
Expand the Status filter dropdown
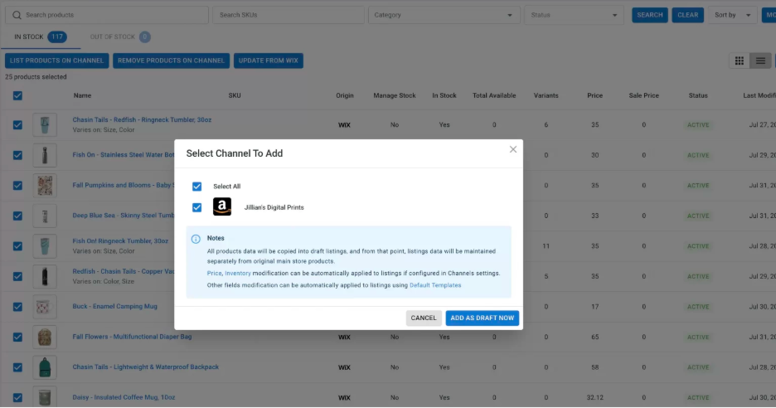tap(574, 15)
